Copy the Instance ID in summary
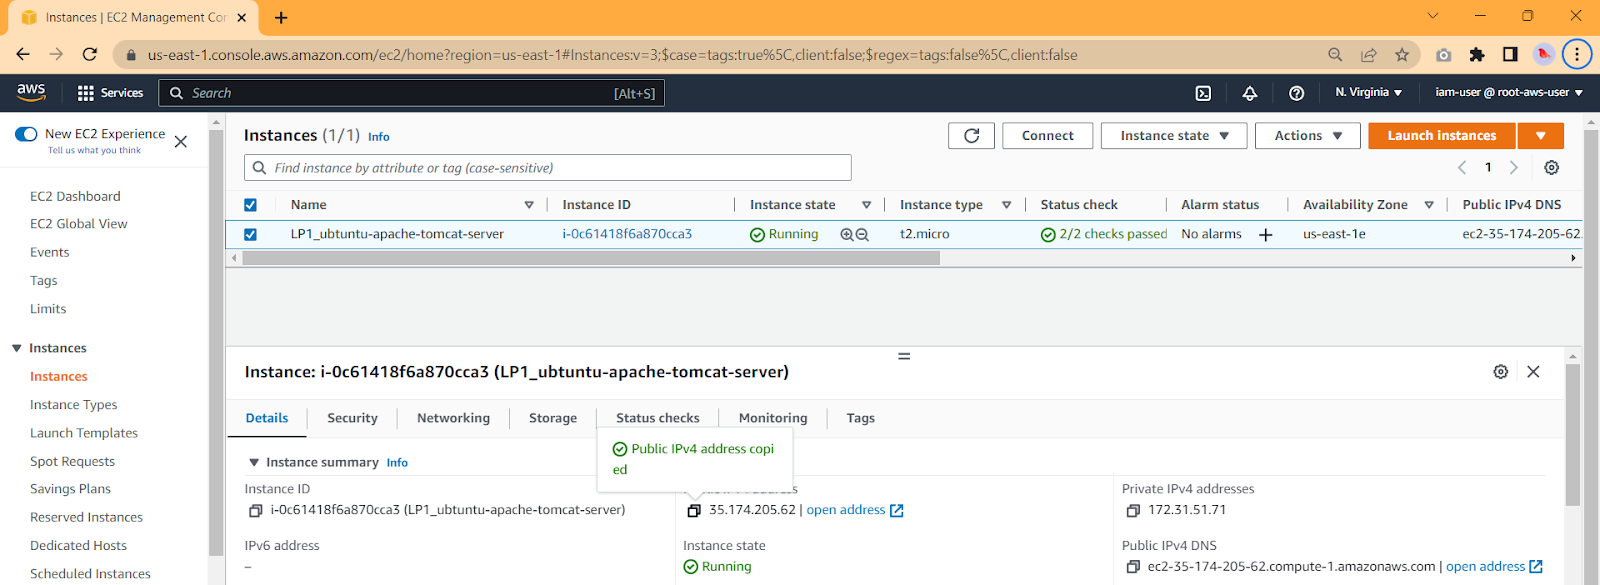Screen dimensions: 1600x585 255,511
